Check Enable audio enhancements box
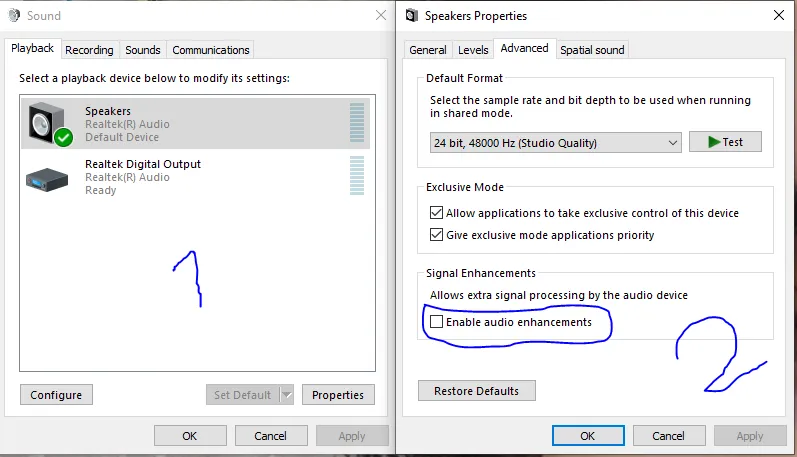This screenshot has height=457, width=797. [436, 322]
